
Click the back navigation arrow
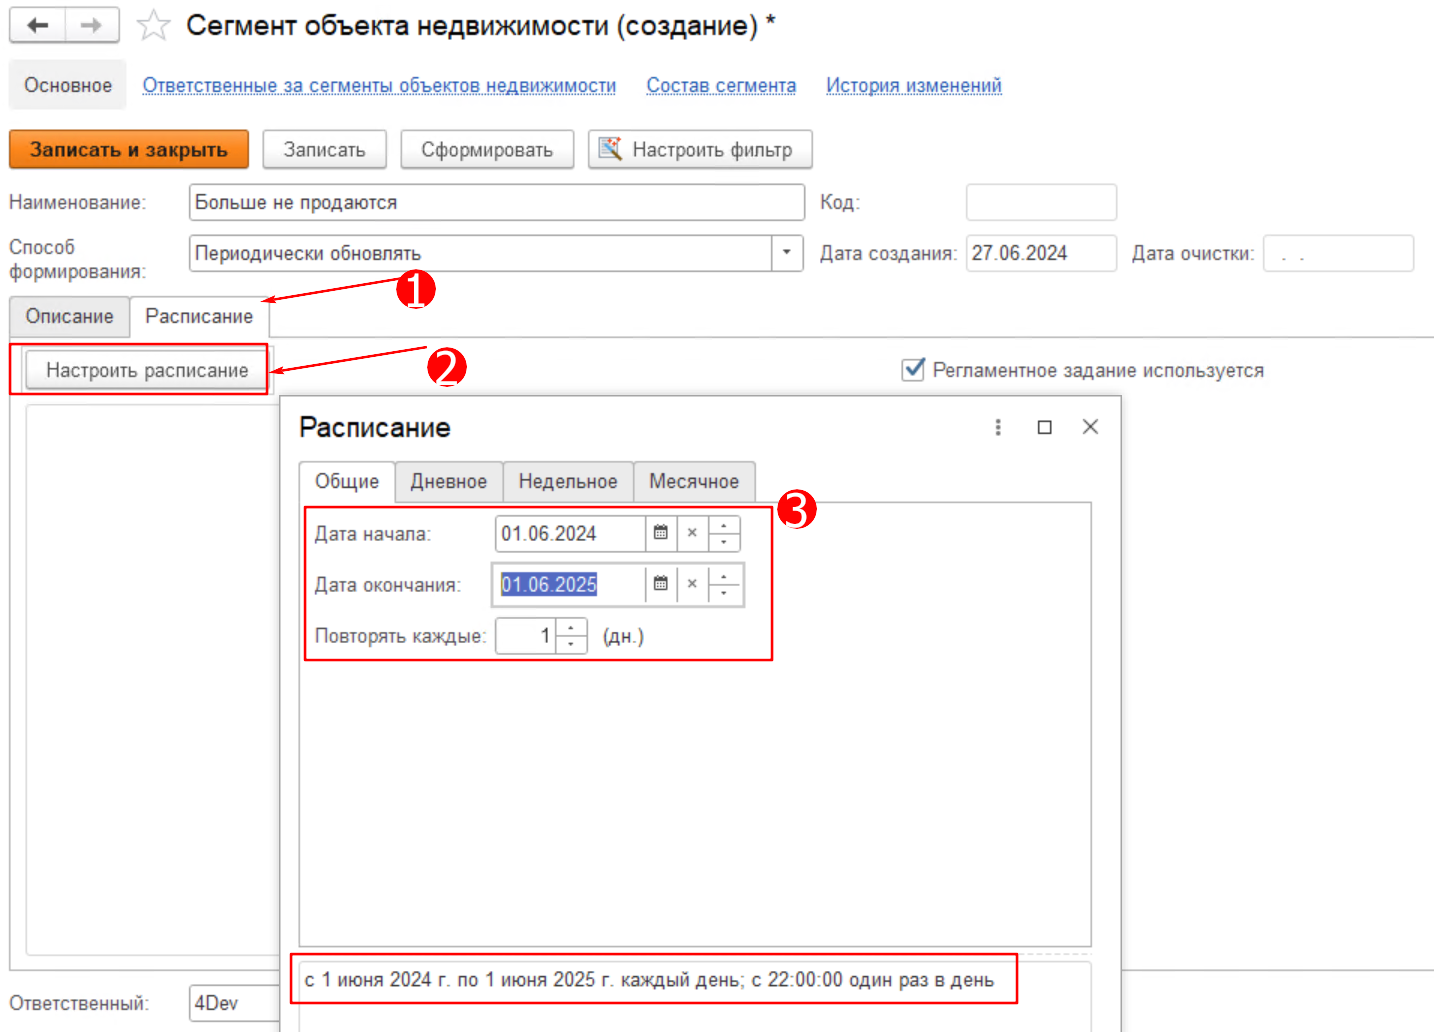pos(38,26)
